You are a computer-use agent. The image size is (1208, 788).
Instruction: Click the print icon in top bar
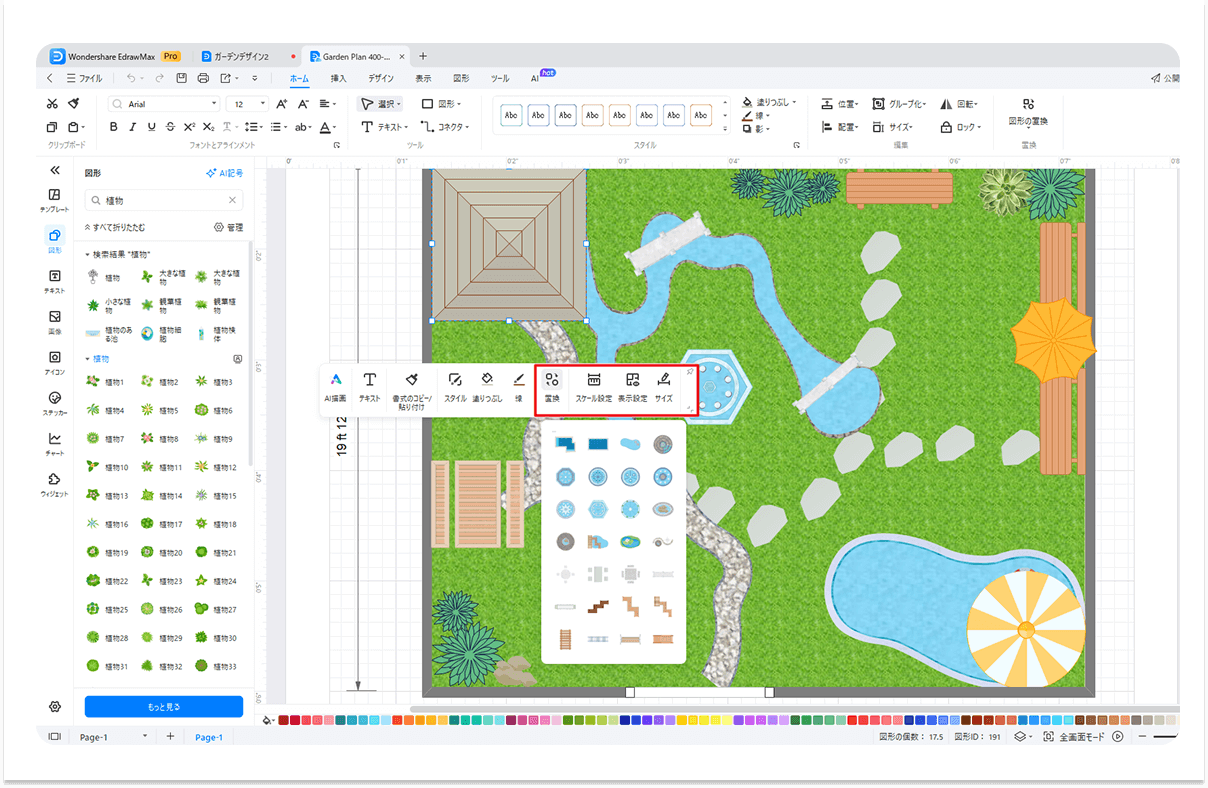(x=203, y=78)
